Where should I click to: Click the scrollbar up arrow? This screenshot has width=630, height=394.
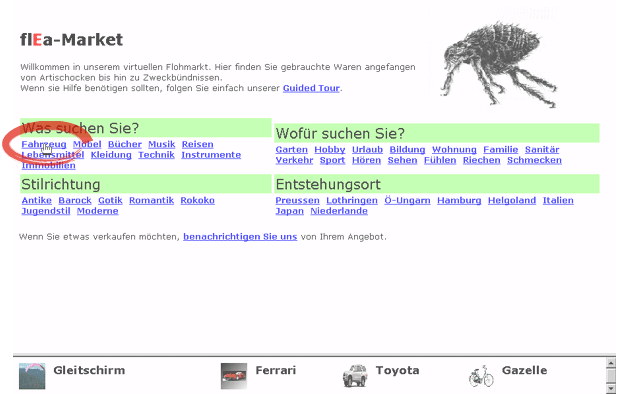pos(611,363)
